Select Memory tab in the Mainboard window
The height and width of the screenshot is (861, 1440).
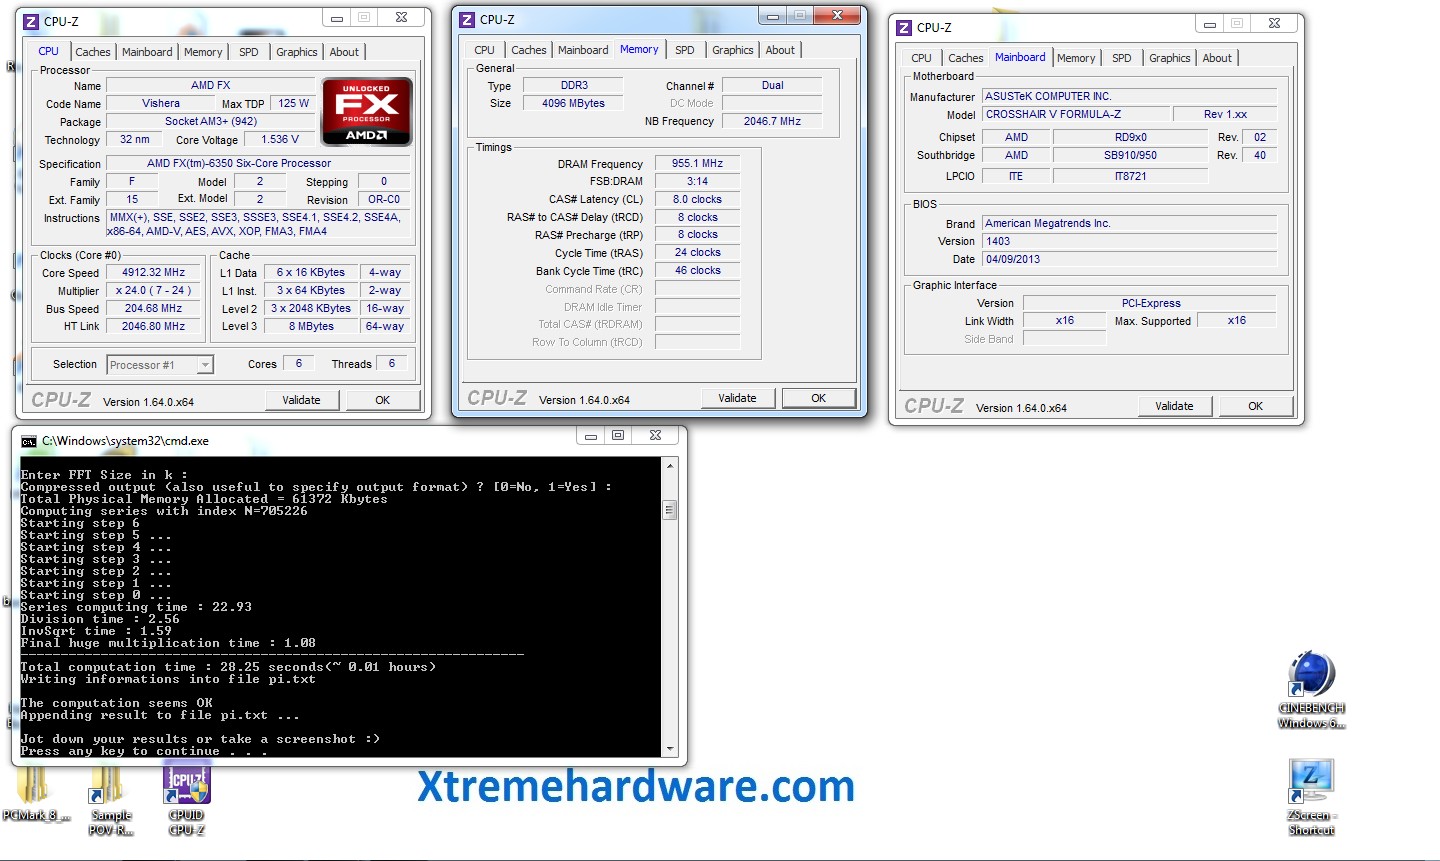coord(1076,58)
